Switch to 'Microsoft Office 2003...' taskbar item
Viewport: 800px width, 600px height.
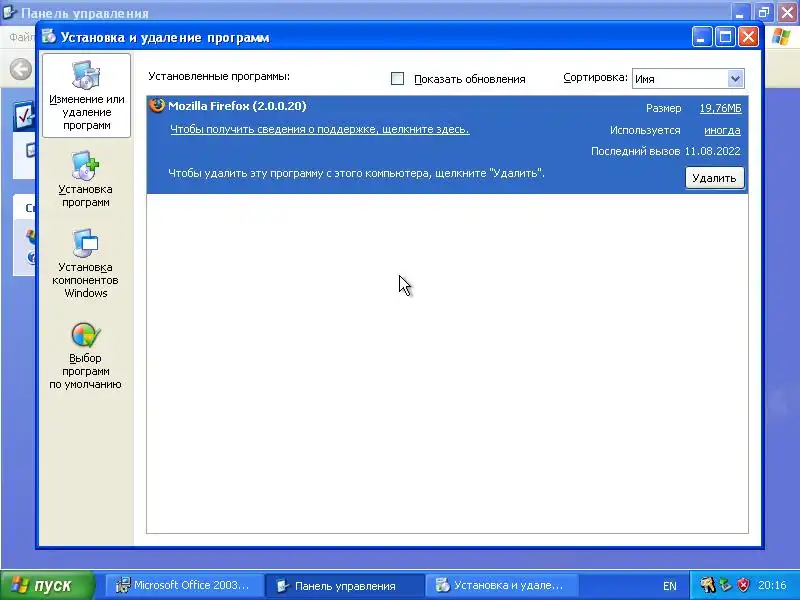[184, 585]
